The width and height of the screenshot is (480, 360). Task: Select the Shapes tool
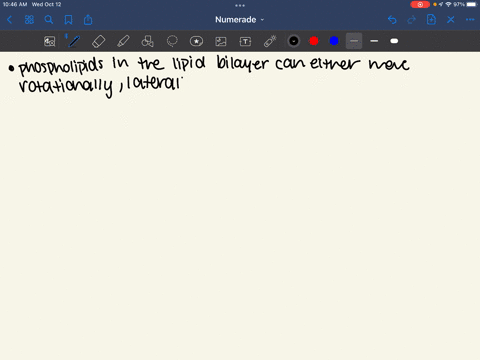click(x=147, y=41)
